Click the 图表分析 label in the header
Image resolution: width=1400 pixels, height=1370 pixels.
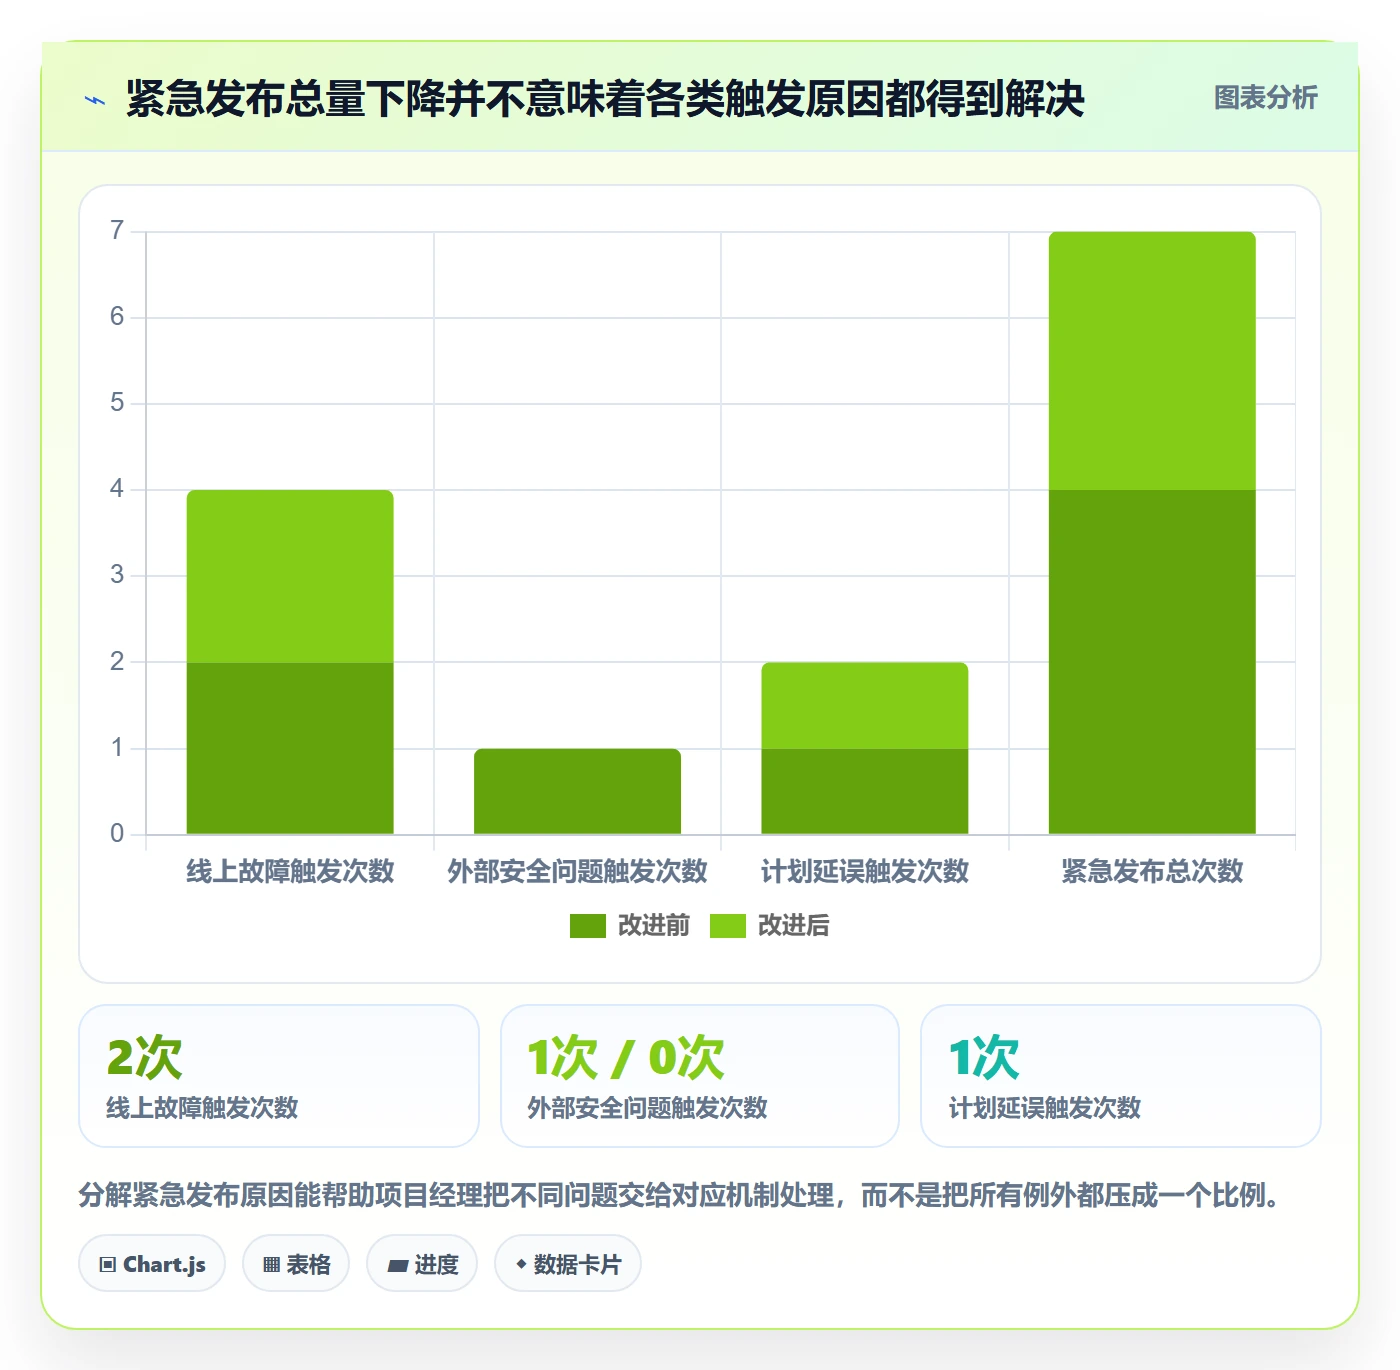click(x=1265, y=98)
